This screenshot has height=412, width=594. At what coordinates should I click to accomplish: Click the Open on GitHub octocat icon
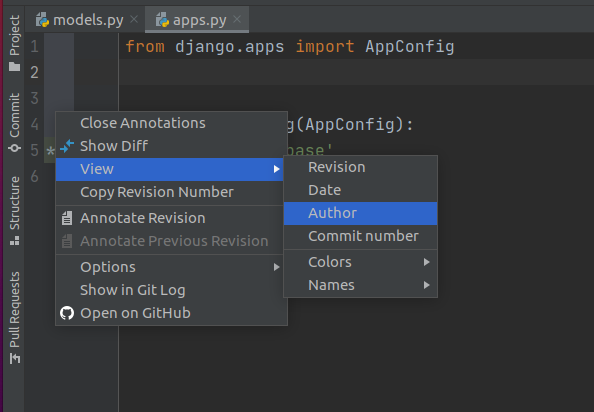(x=67, y=313)
